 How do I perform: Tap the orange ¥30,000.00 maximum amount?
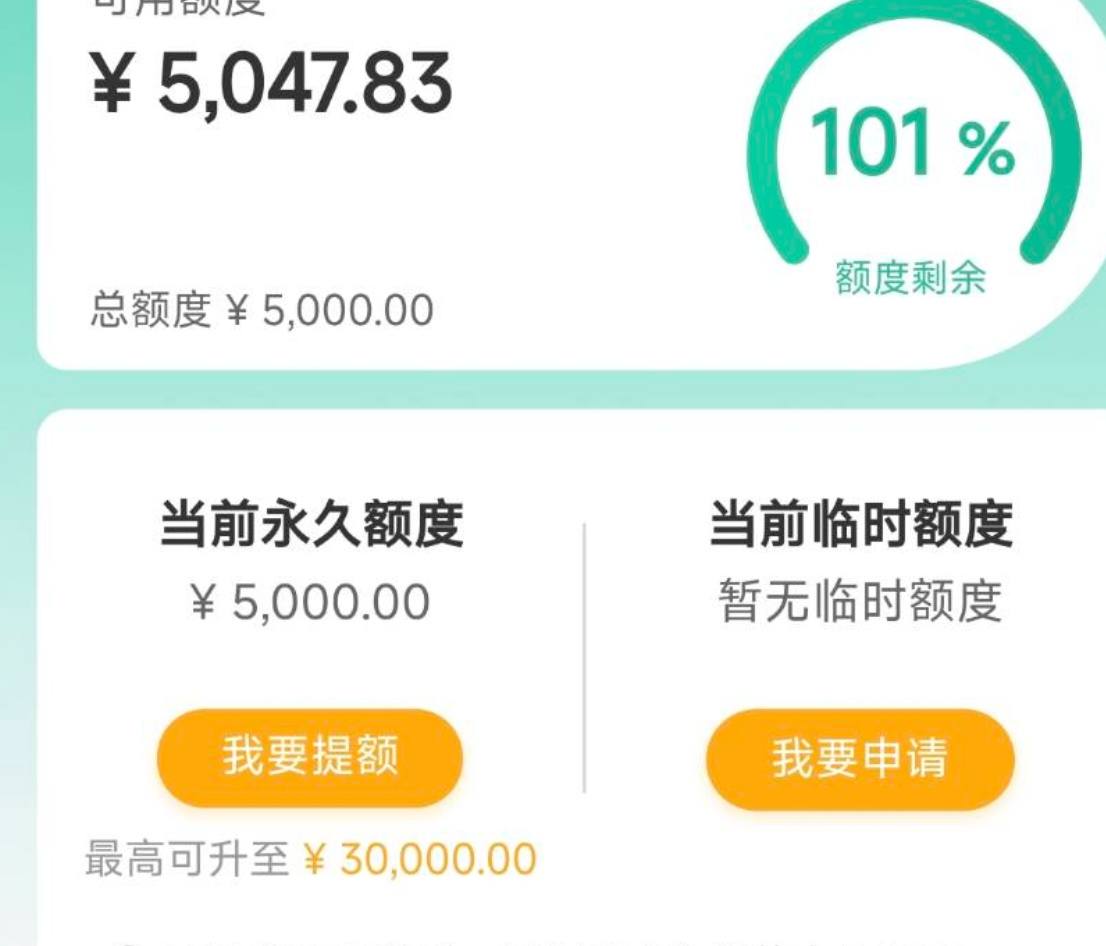(x=420, y=859)
